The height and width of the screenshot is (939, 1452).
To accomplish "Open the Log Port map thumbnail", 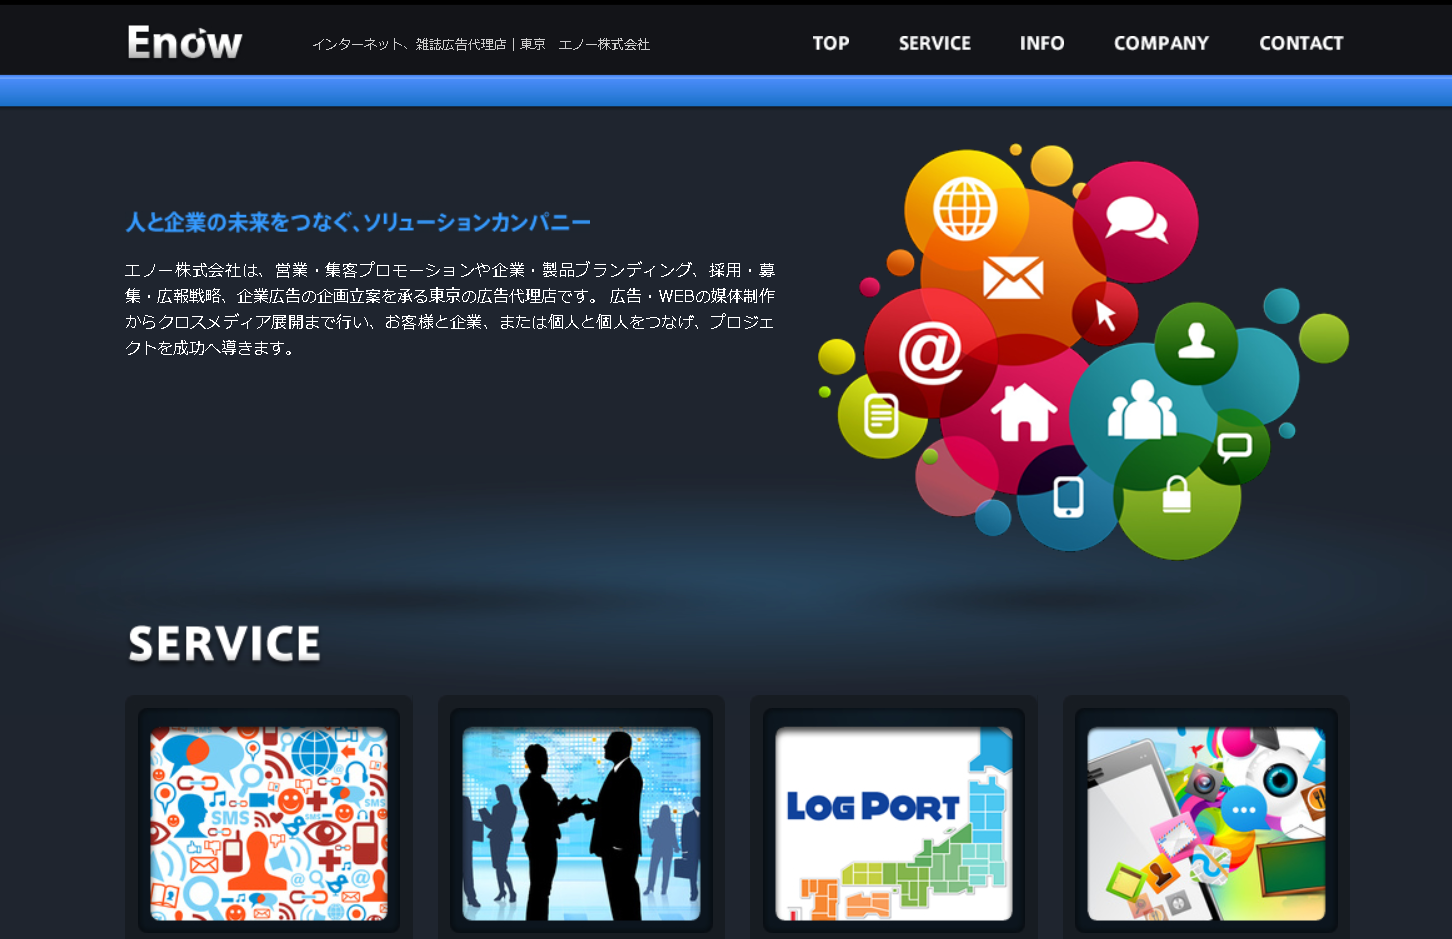I will click(894, 822).
